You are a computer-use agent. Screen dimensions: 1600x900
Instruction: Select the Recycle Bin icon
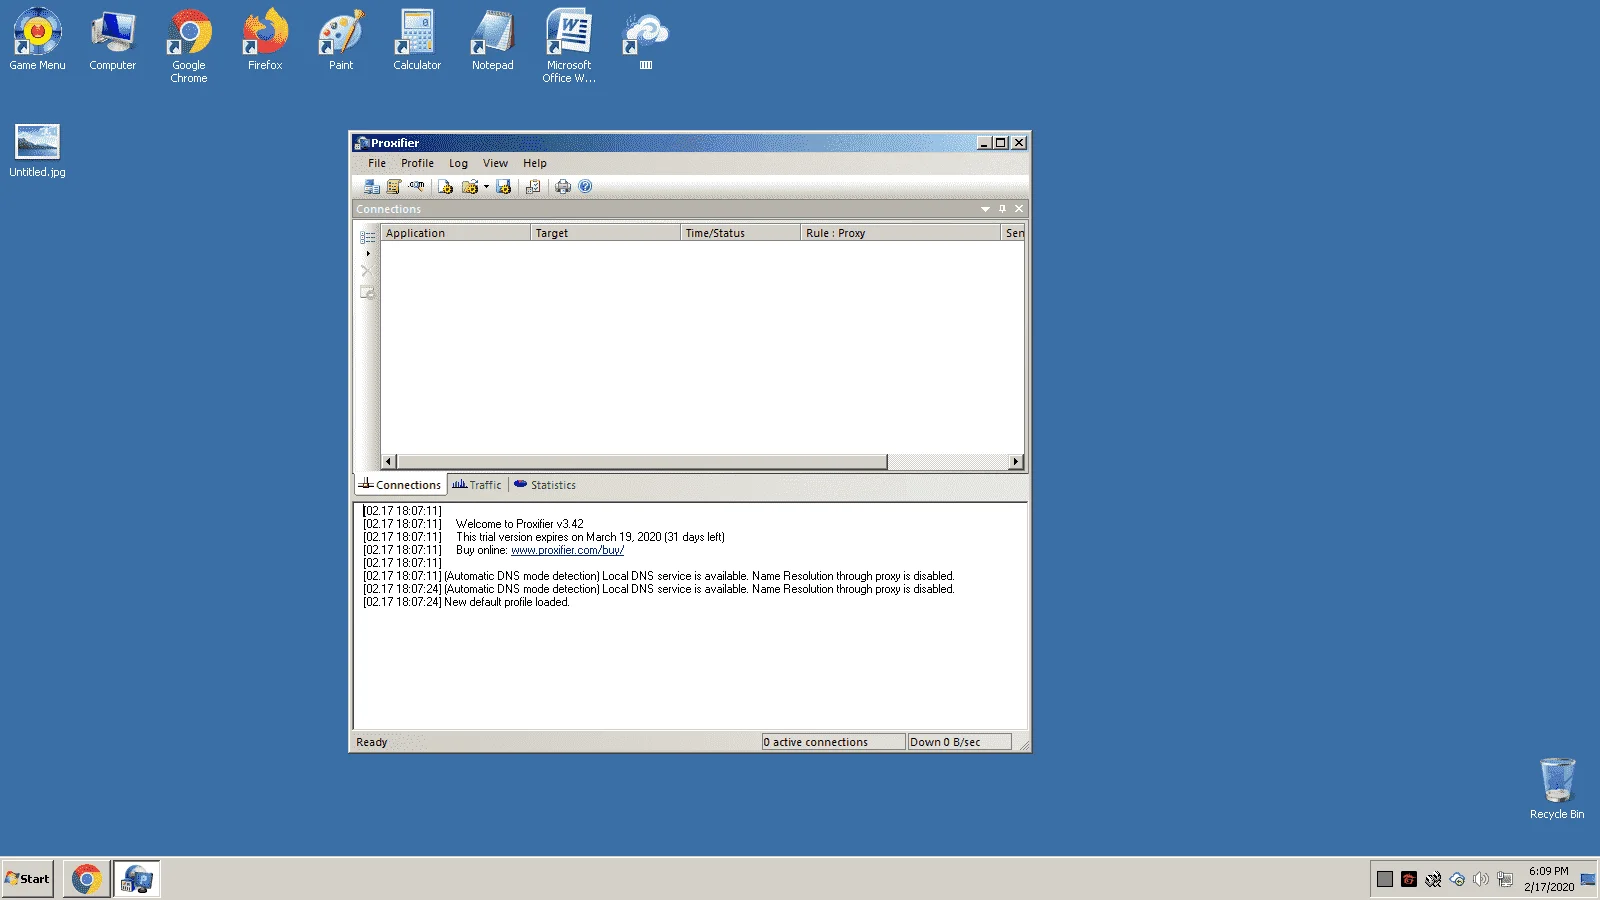pyautogui.click(x=1557, y=789)
